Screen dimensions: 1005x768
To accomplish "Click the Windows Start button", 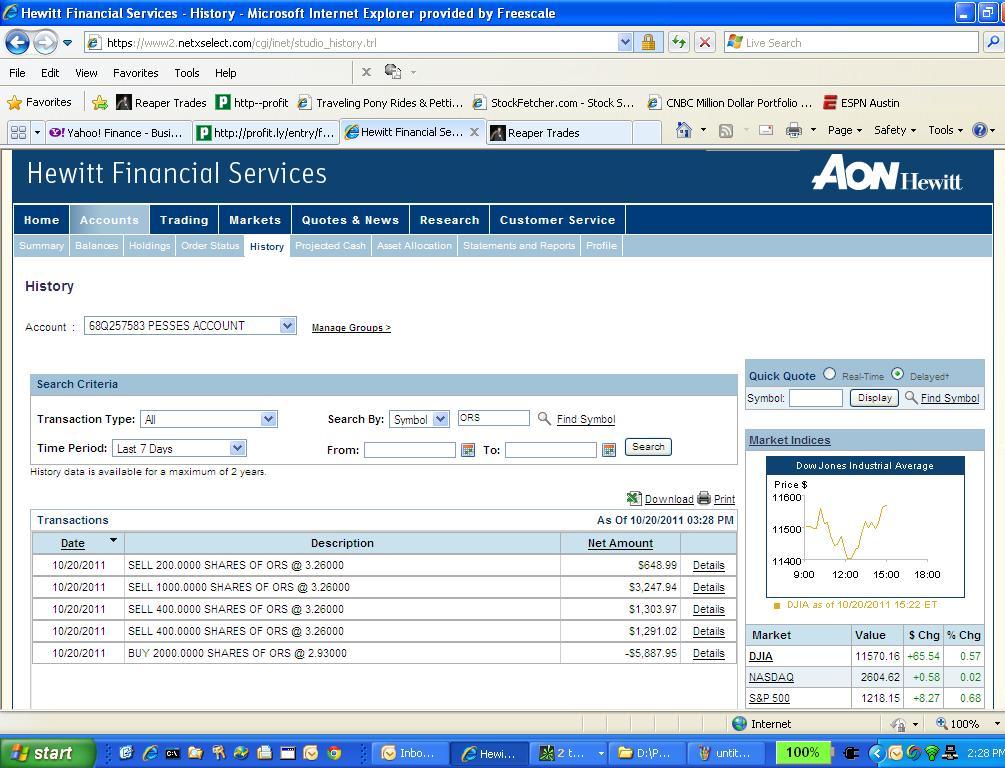I will [x=46, y=753].
